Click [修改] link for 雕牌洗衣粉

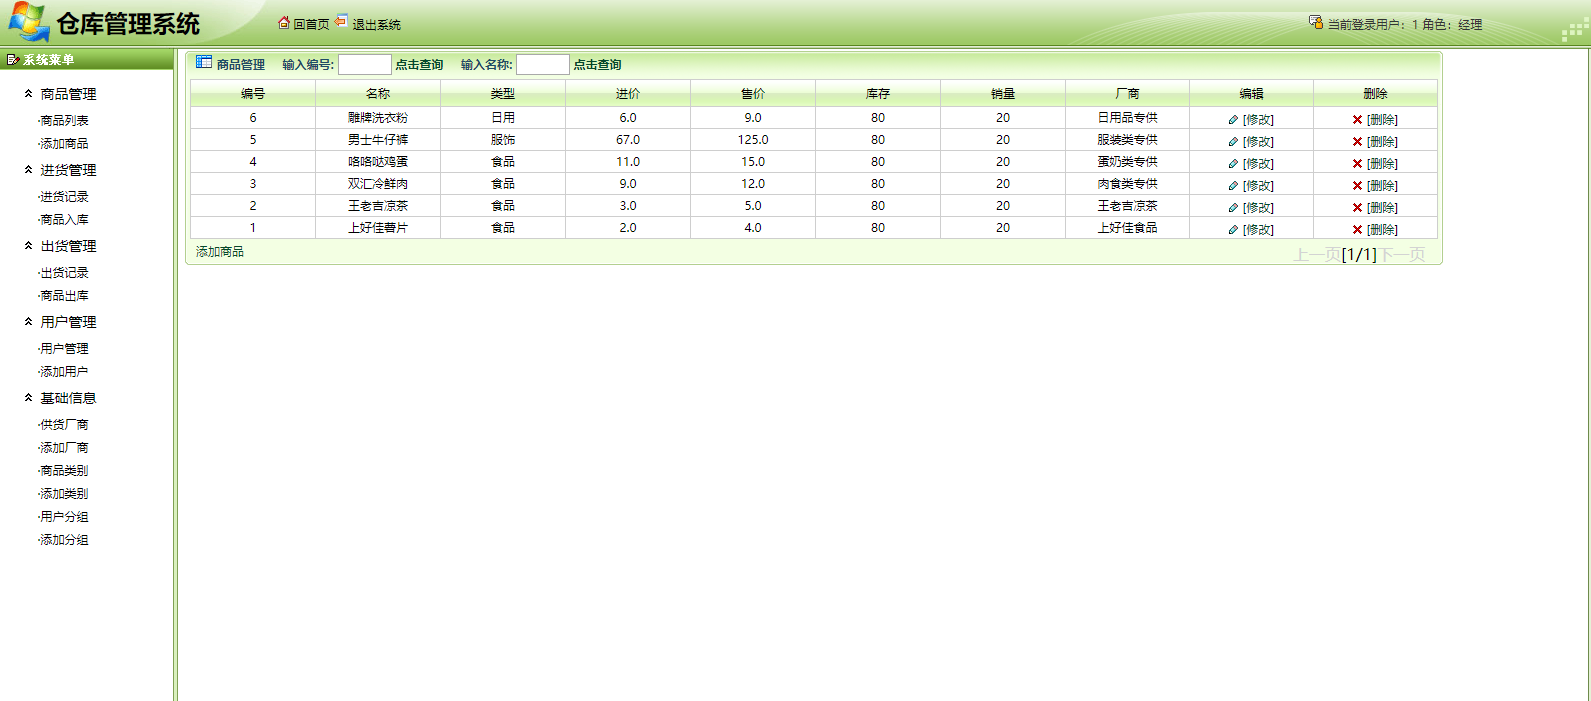pos(1258,119)
